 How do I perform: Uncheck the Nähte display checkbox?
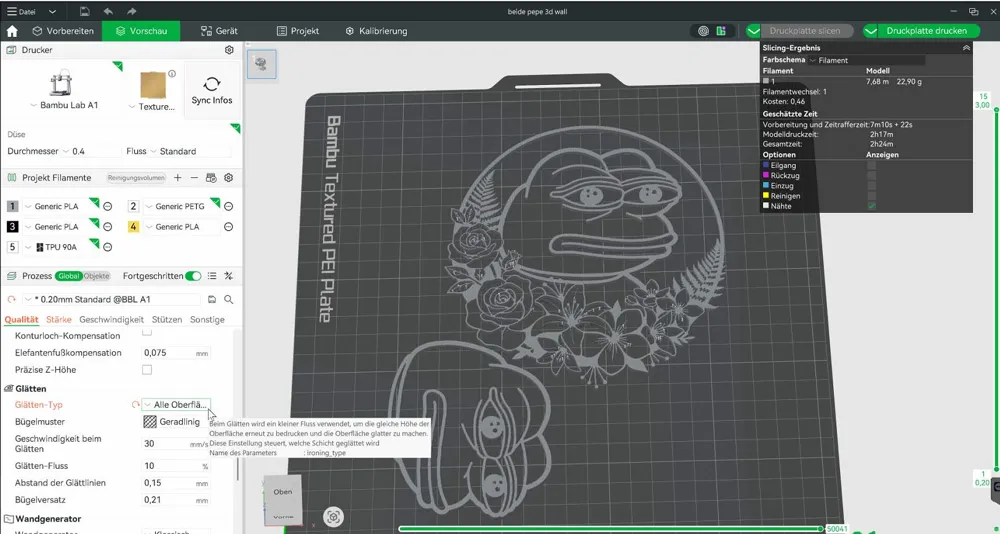pos(871,206)
